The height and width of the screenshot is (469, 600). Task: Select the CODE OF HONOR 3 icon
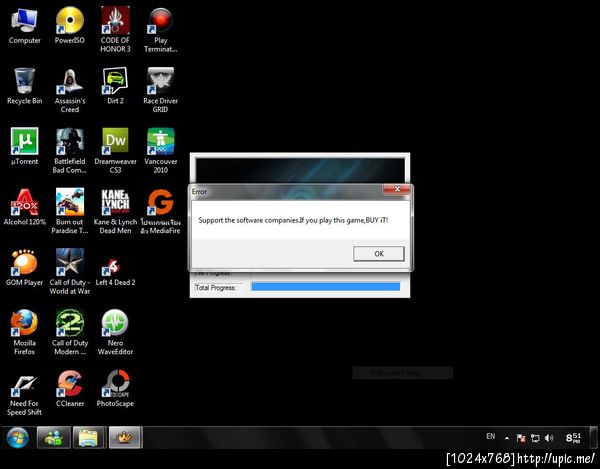115,29
